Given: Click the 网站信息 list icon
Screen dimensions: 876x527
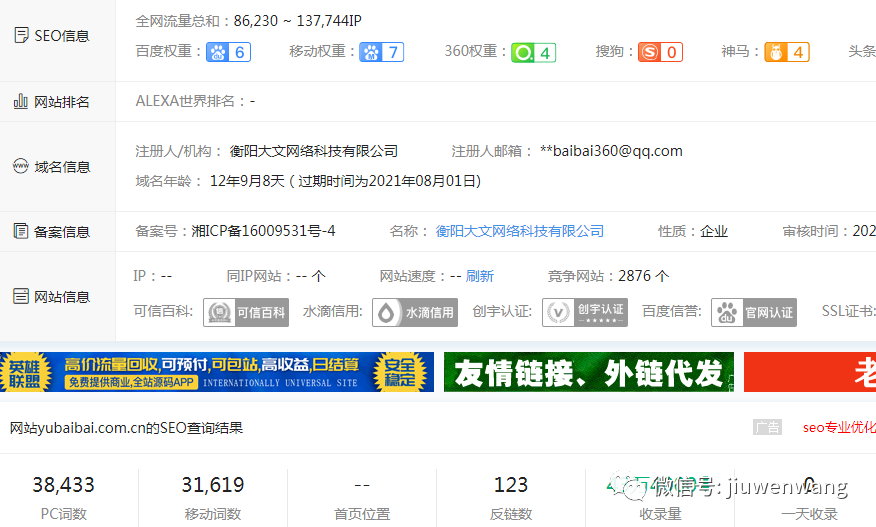Looking at the screenshot, I should pyautogui.click(x=21, y=296).
